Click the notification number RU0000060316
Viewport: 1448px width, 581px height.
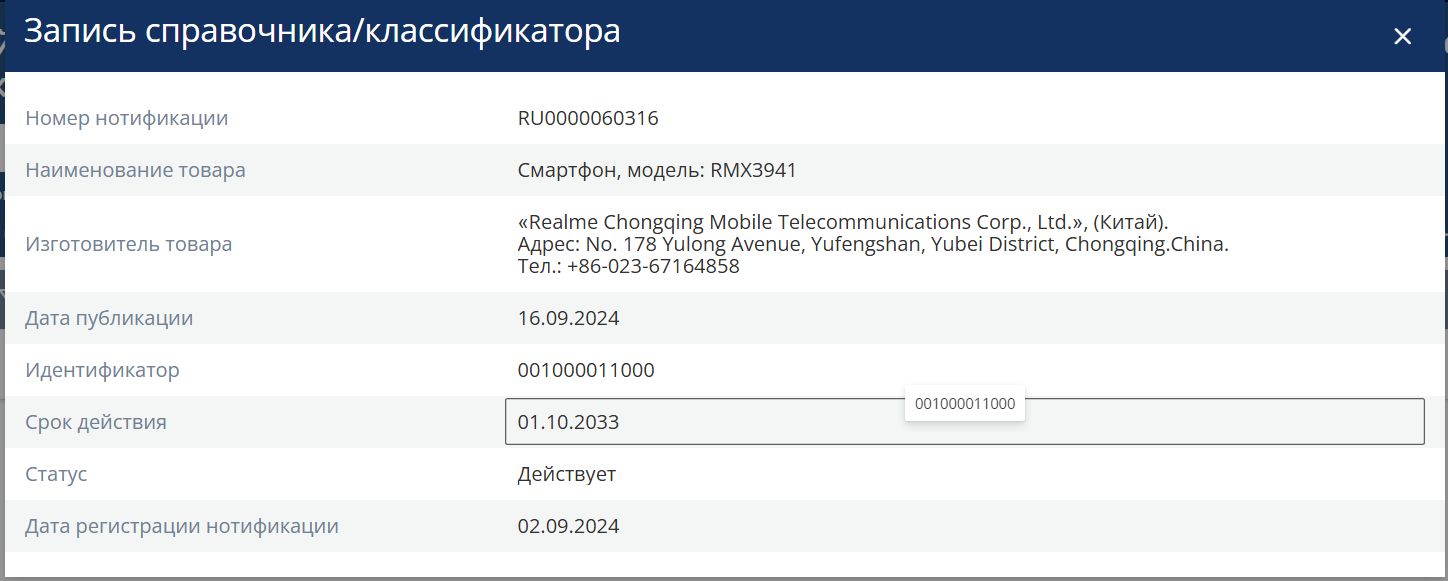(x=588, y=118)
